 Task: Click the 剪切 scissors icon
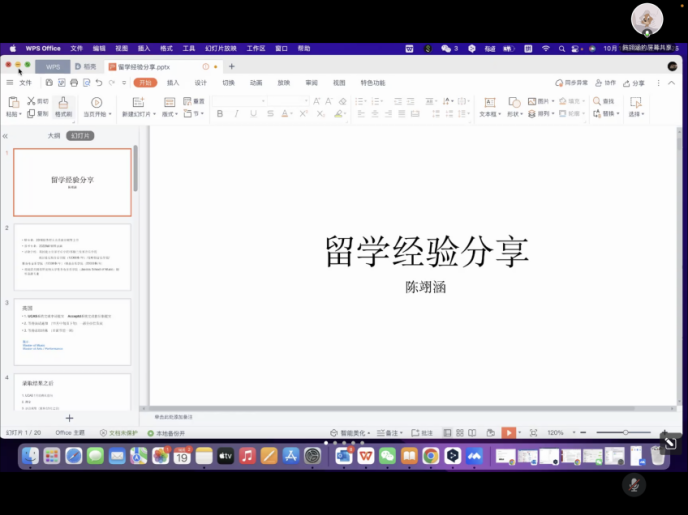pyautogui.click(x=31, y=101)
